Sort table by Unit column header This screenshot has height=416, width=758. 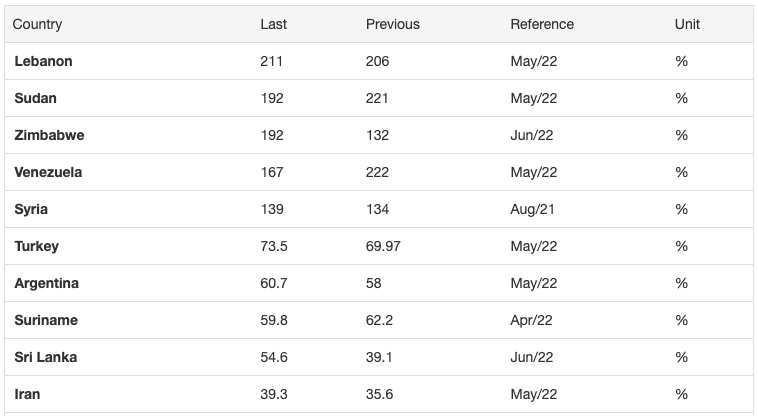[687, 24]
